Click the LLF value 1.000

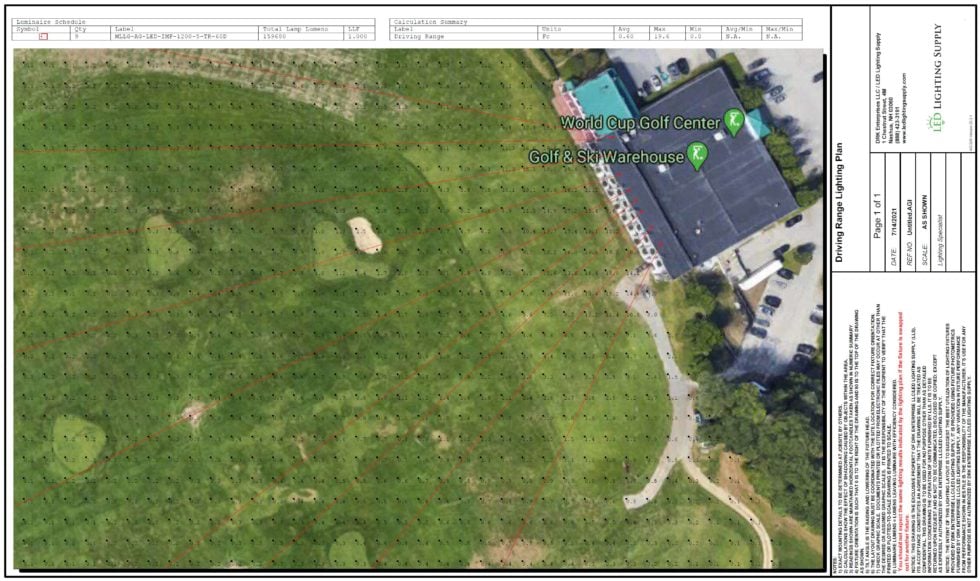[358, 37]
